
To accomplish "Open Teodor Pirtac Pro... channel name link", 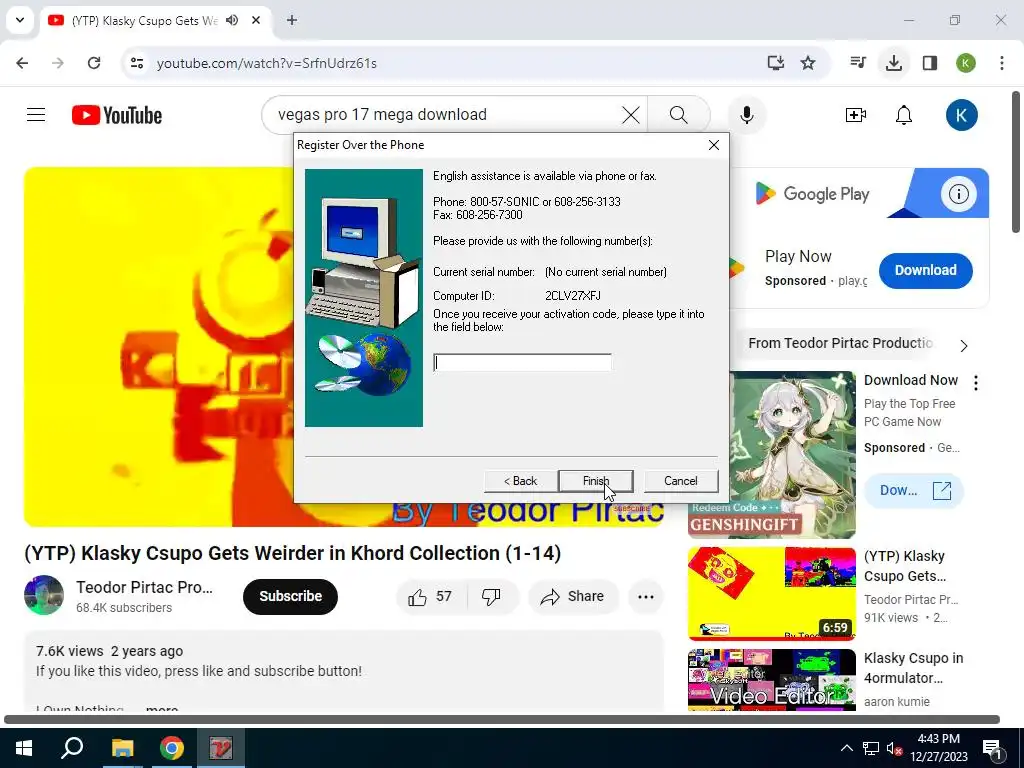I will tap(144, 587).
